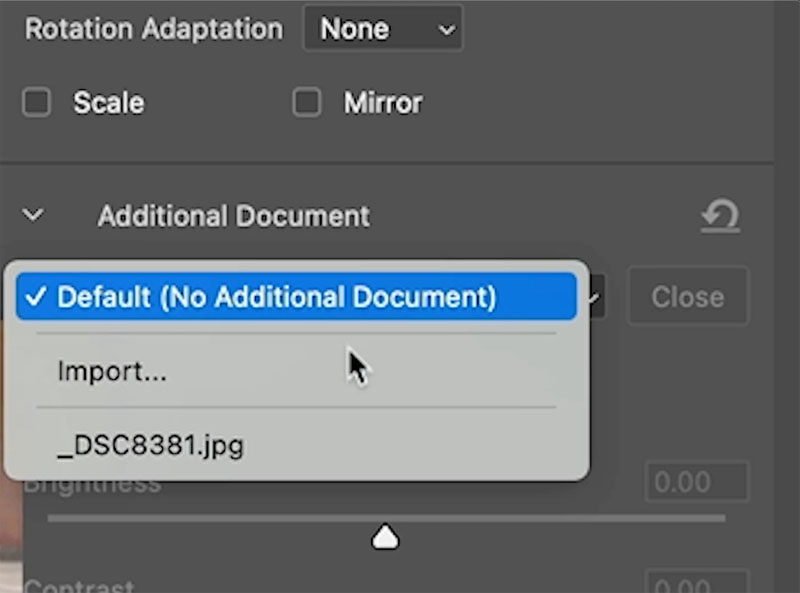800x593 pixels.
Task: Enable the Scale checkbox
Action: (x=36, y=103)
